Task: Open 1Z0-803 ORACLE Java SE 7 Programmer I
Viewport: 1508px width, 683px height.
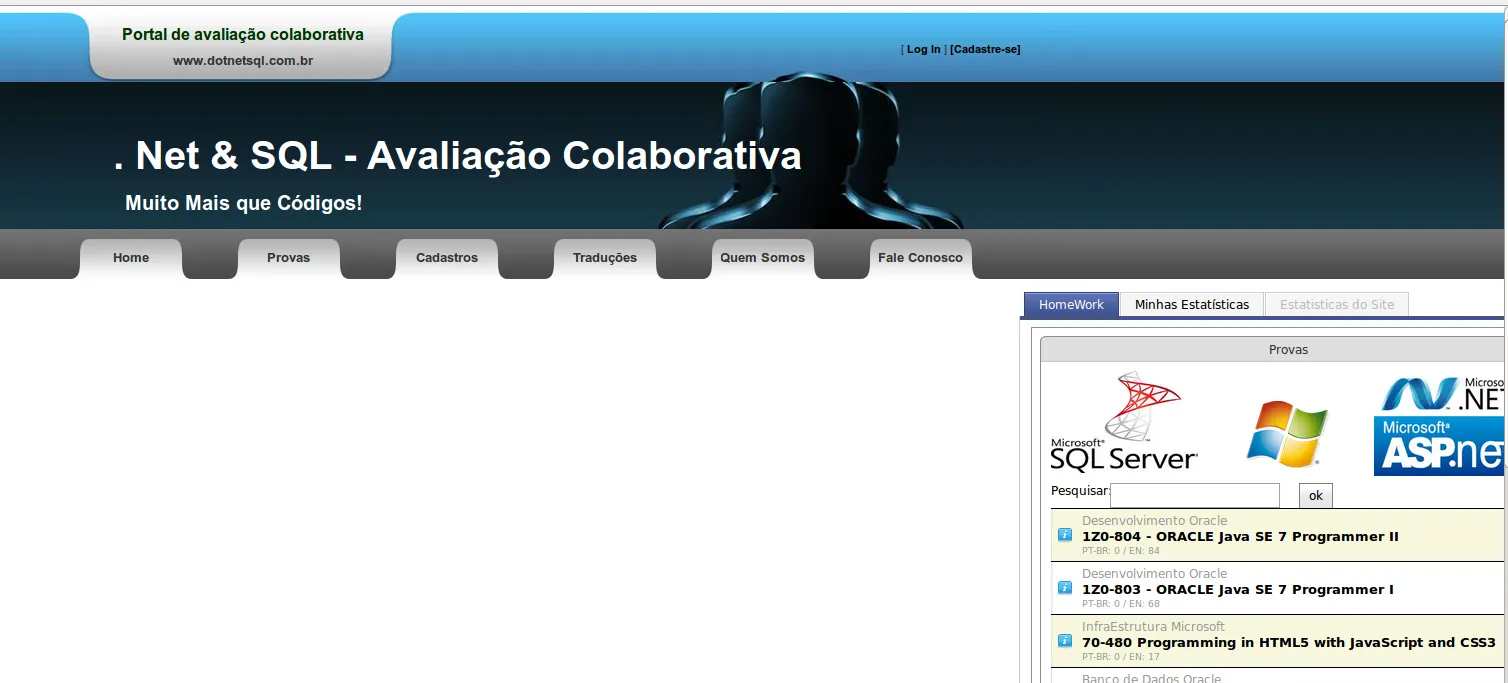Action: (1238, 590)
